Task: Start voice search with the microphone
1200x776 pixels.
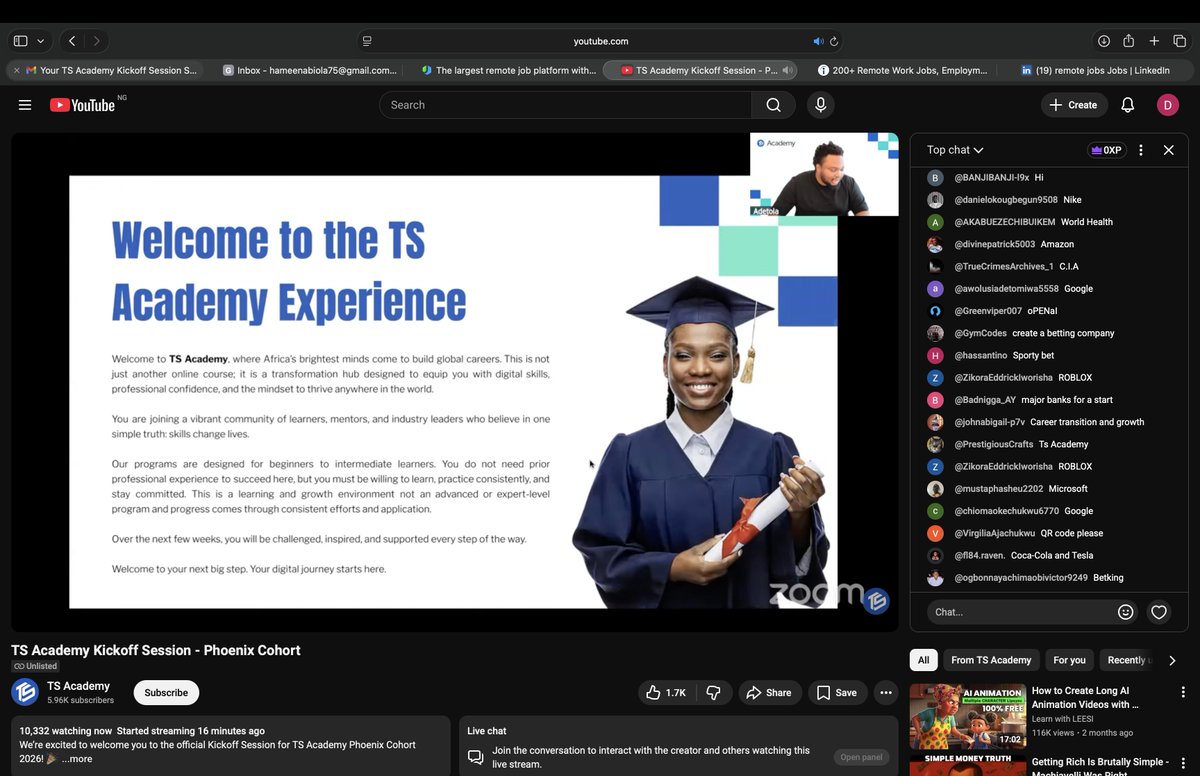Action: [821, 105]
